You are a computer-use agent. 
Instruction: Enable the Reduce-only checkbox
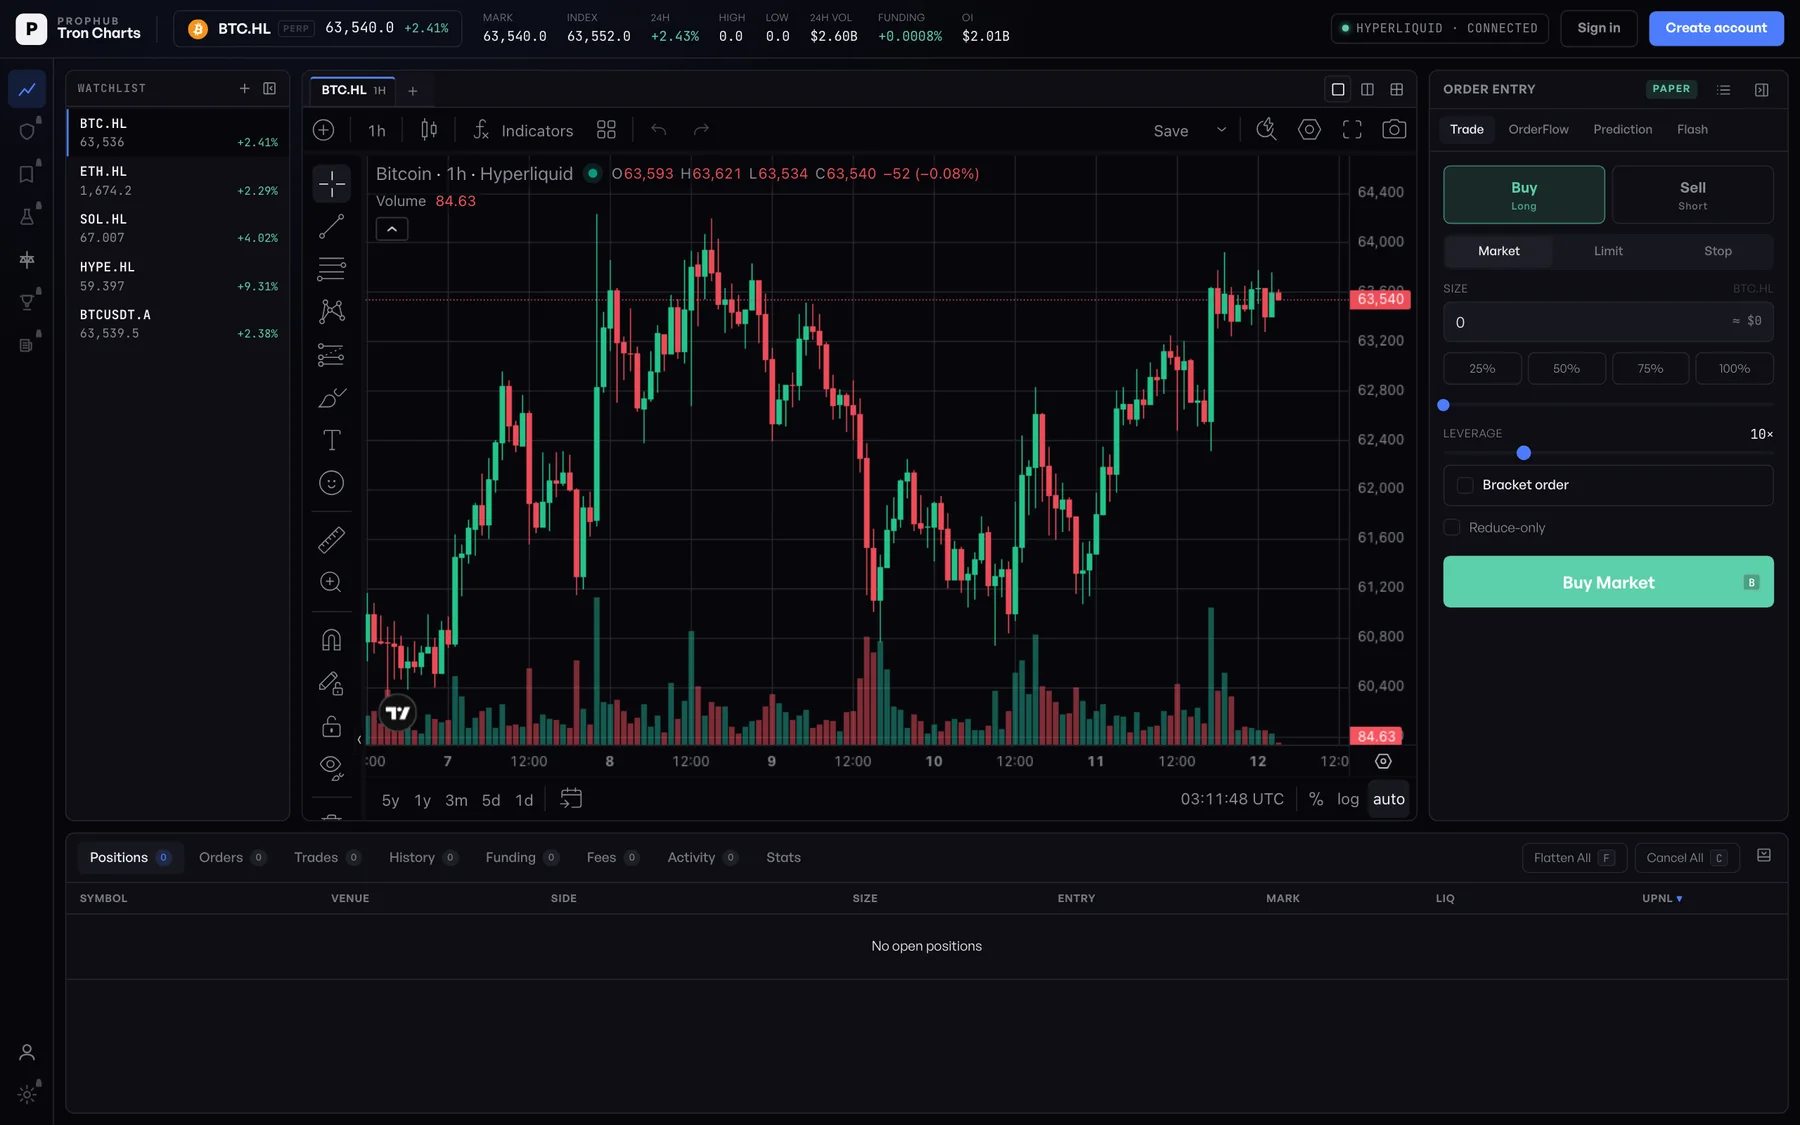(x=1451, y=527)
